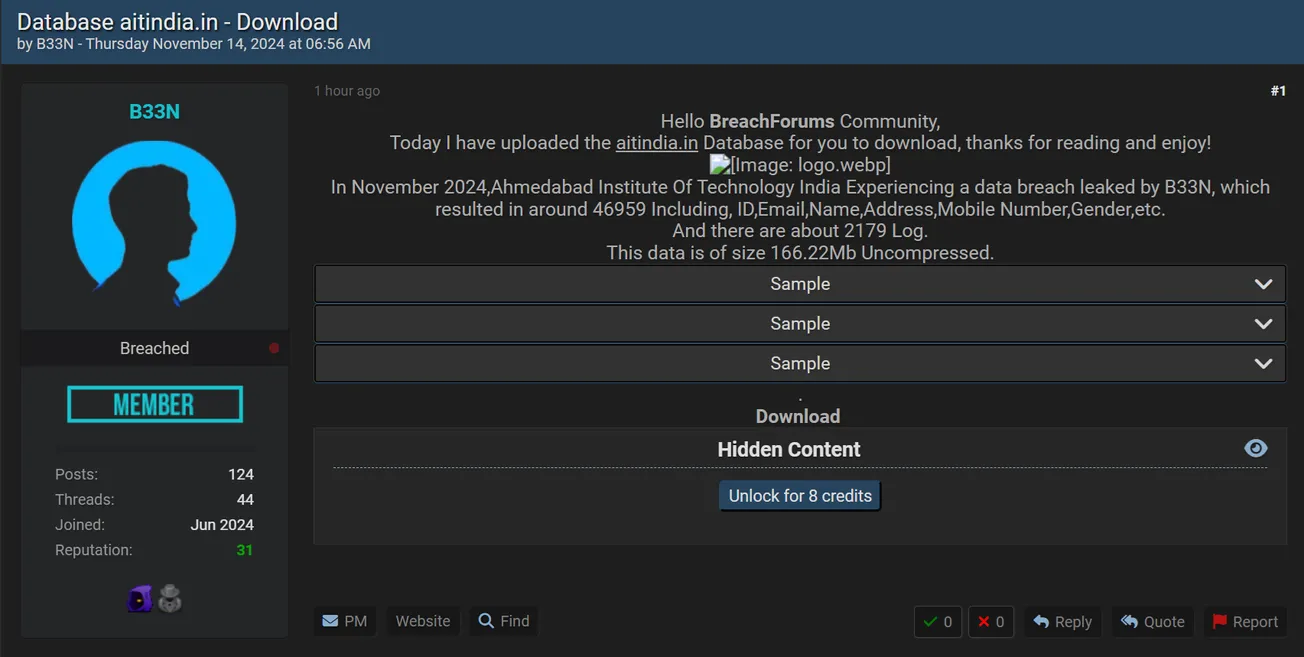
Task: Click the #1 post number permalink
Action: point(1277,91)
